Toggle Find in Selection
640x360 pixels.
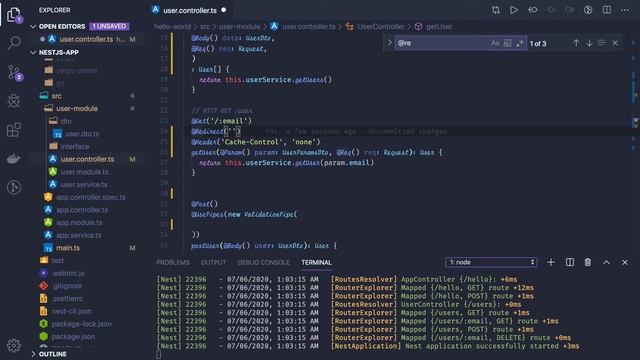point(602,43)
